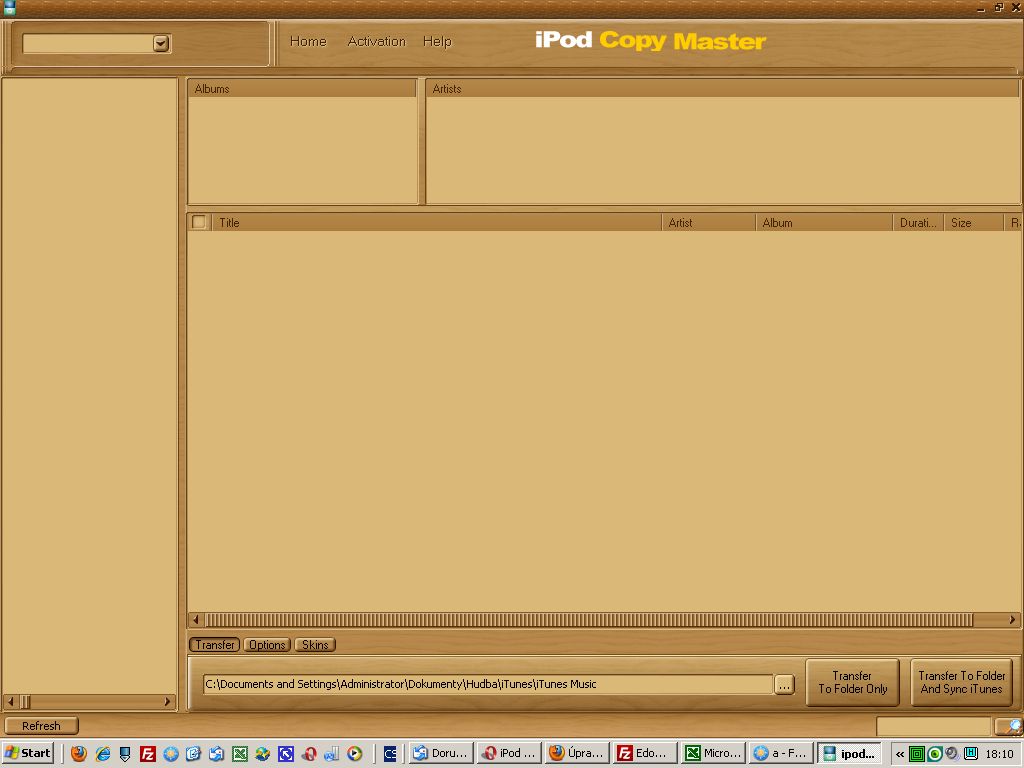The image size is (1024, 768).
Task: Switch to the iPod Opera taskbar window
Action: coord(509,753)
